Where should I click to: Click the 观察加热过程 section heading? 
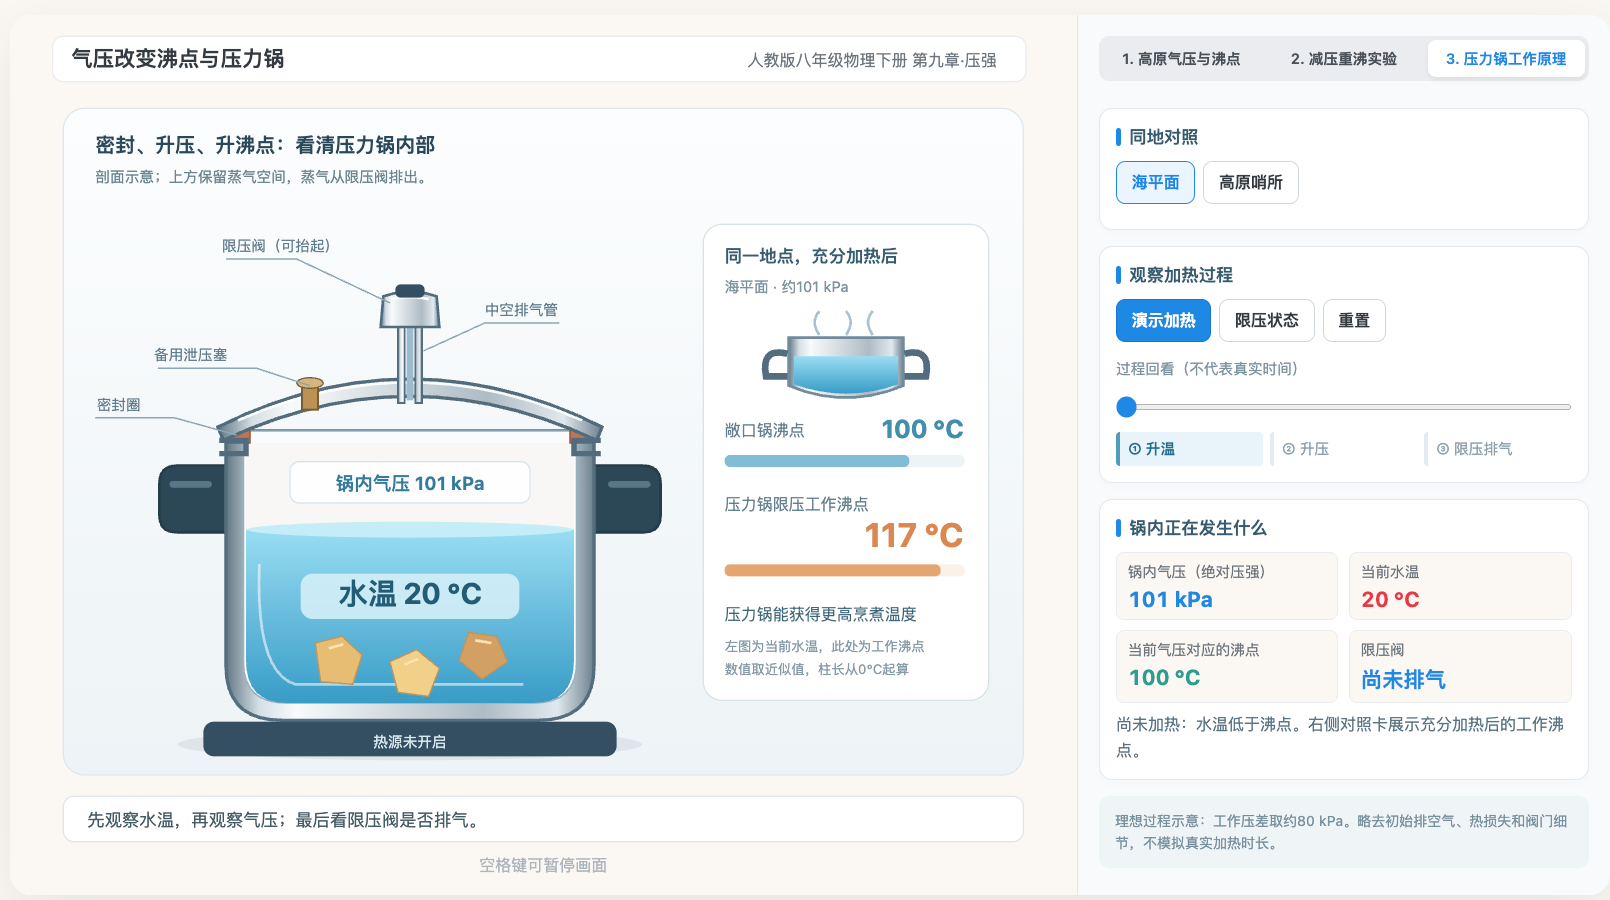coord(1180,275)
